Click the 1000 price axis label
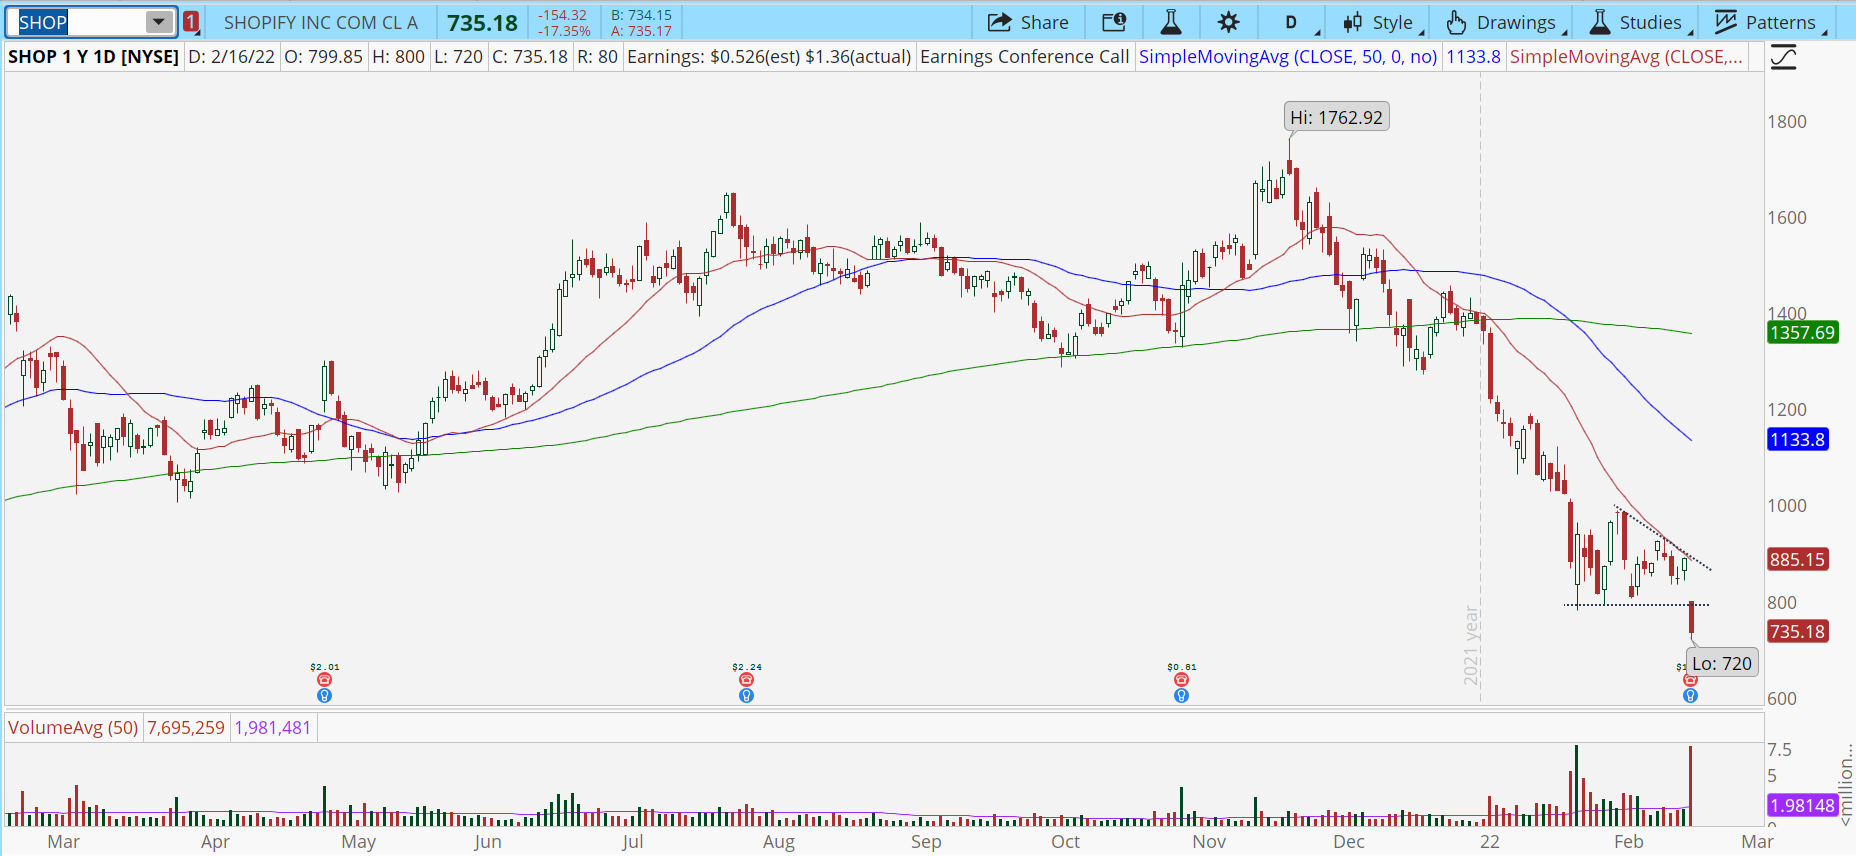The height and width of the screenshot is (856, 1856). 1787,506
